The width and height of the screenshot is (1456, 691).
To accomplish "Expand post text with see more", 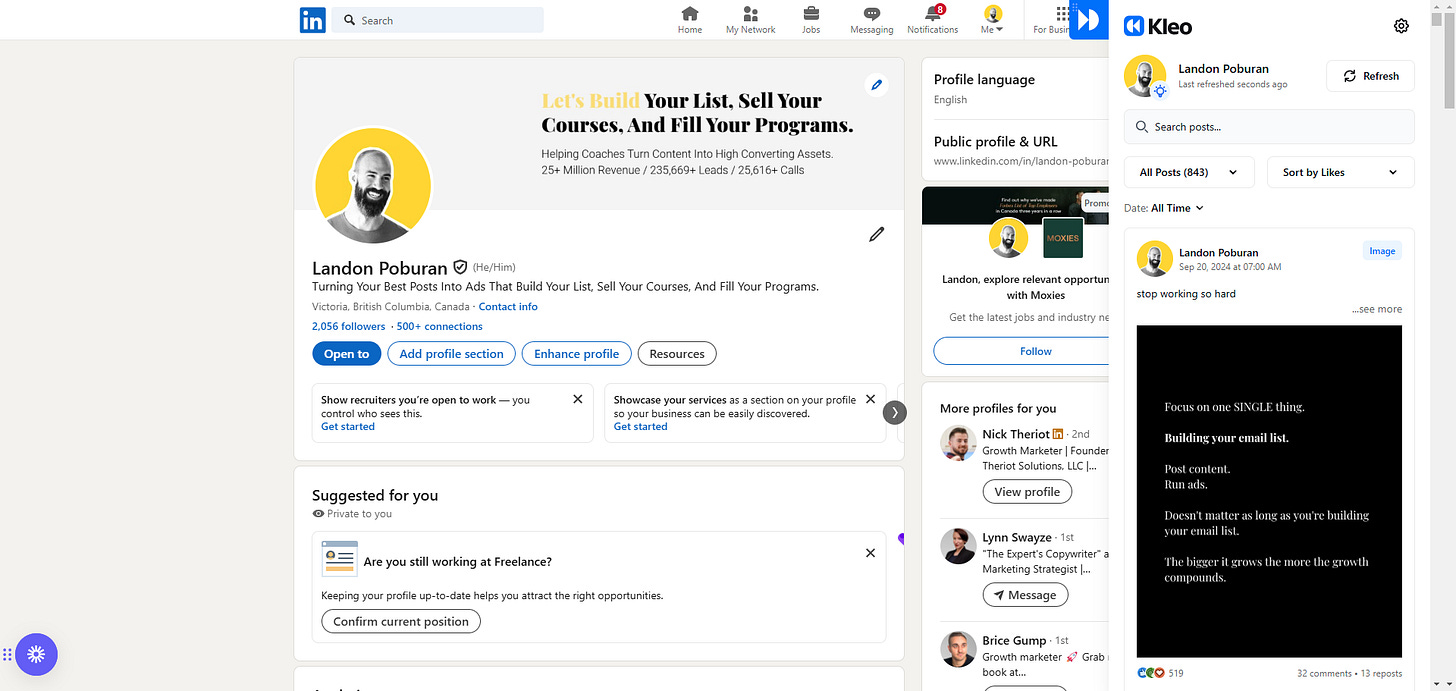I will (x=1377, y=309).
